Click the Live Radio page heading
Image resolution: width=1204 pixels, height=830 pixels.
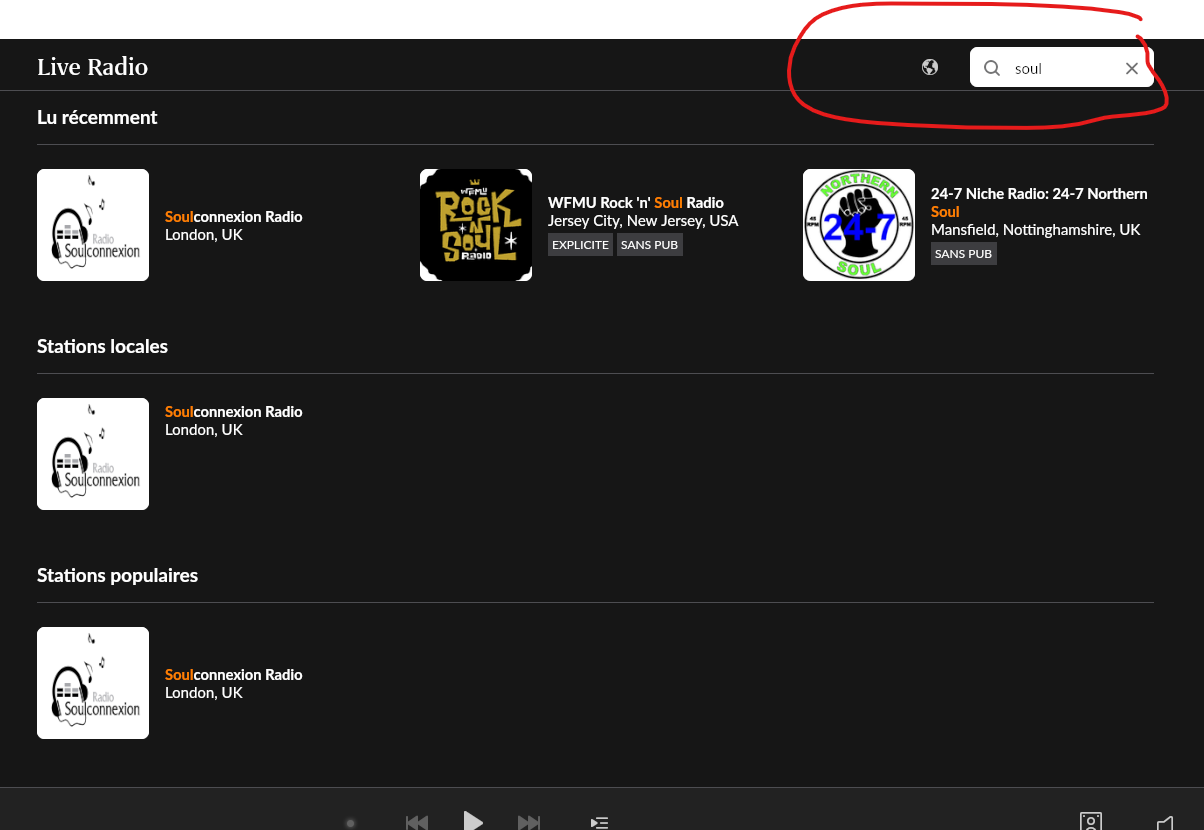(x=92, y=67)
